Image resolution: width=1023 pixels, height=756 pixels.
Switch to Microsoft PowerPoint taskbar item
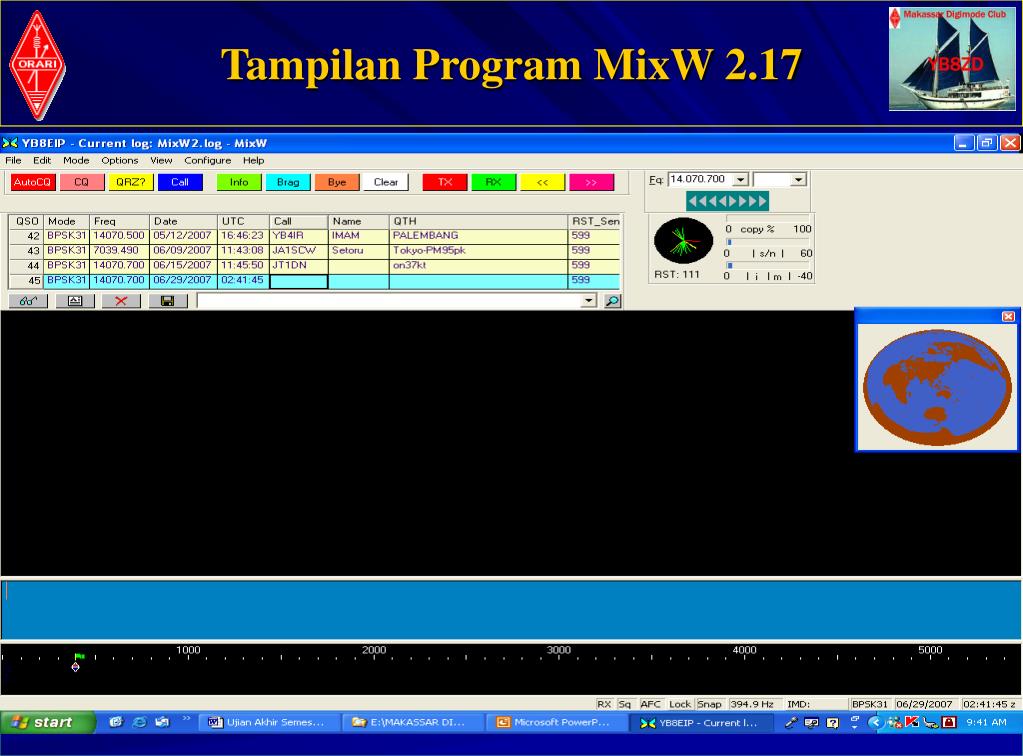(x=555, y=722)
